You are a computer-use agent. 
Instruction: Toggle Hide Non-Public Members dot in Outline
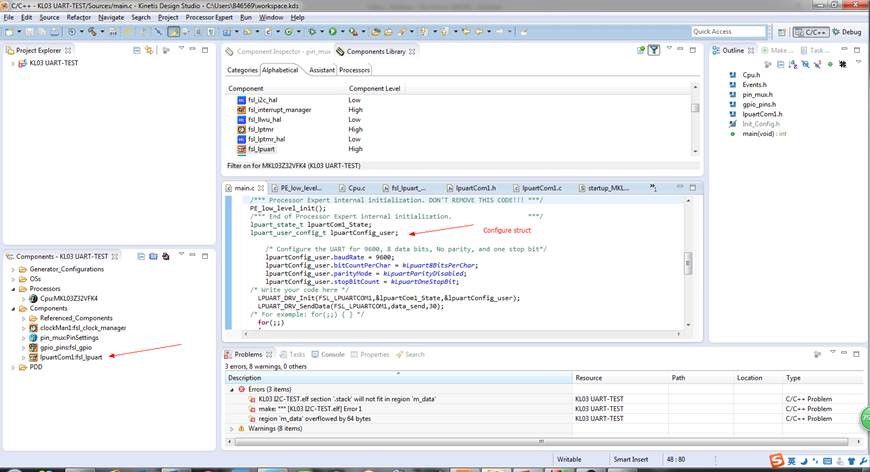point(830,64)
